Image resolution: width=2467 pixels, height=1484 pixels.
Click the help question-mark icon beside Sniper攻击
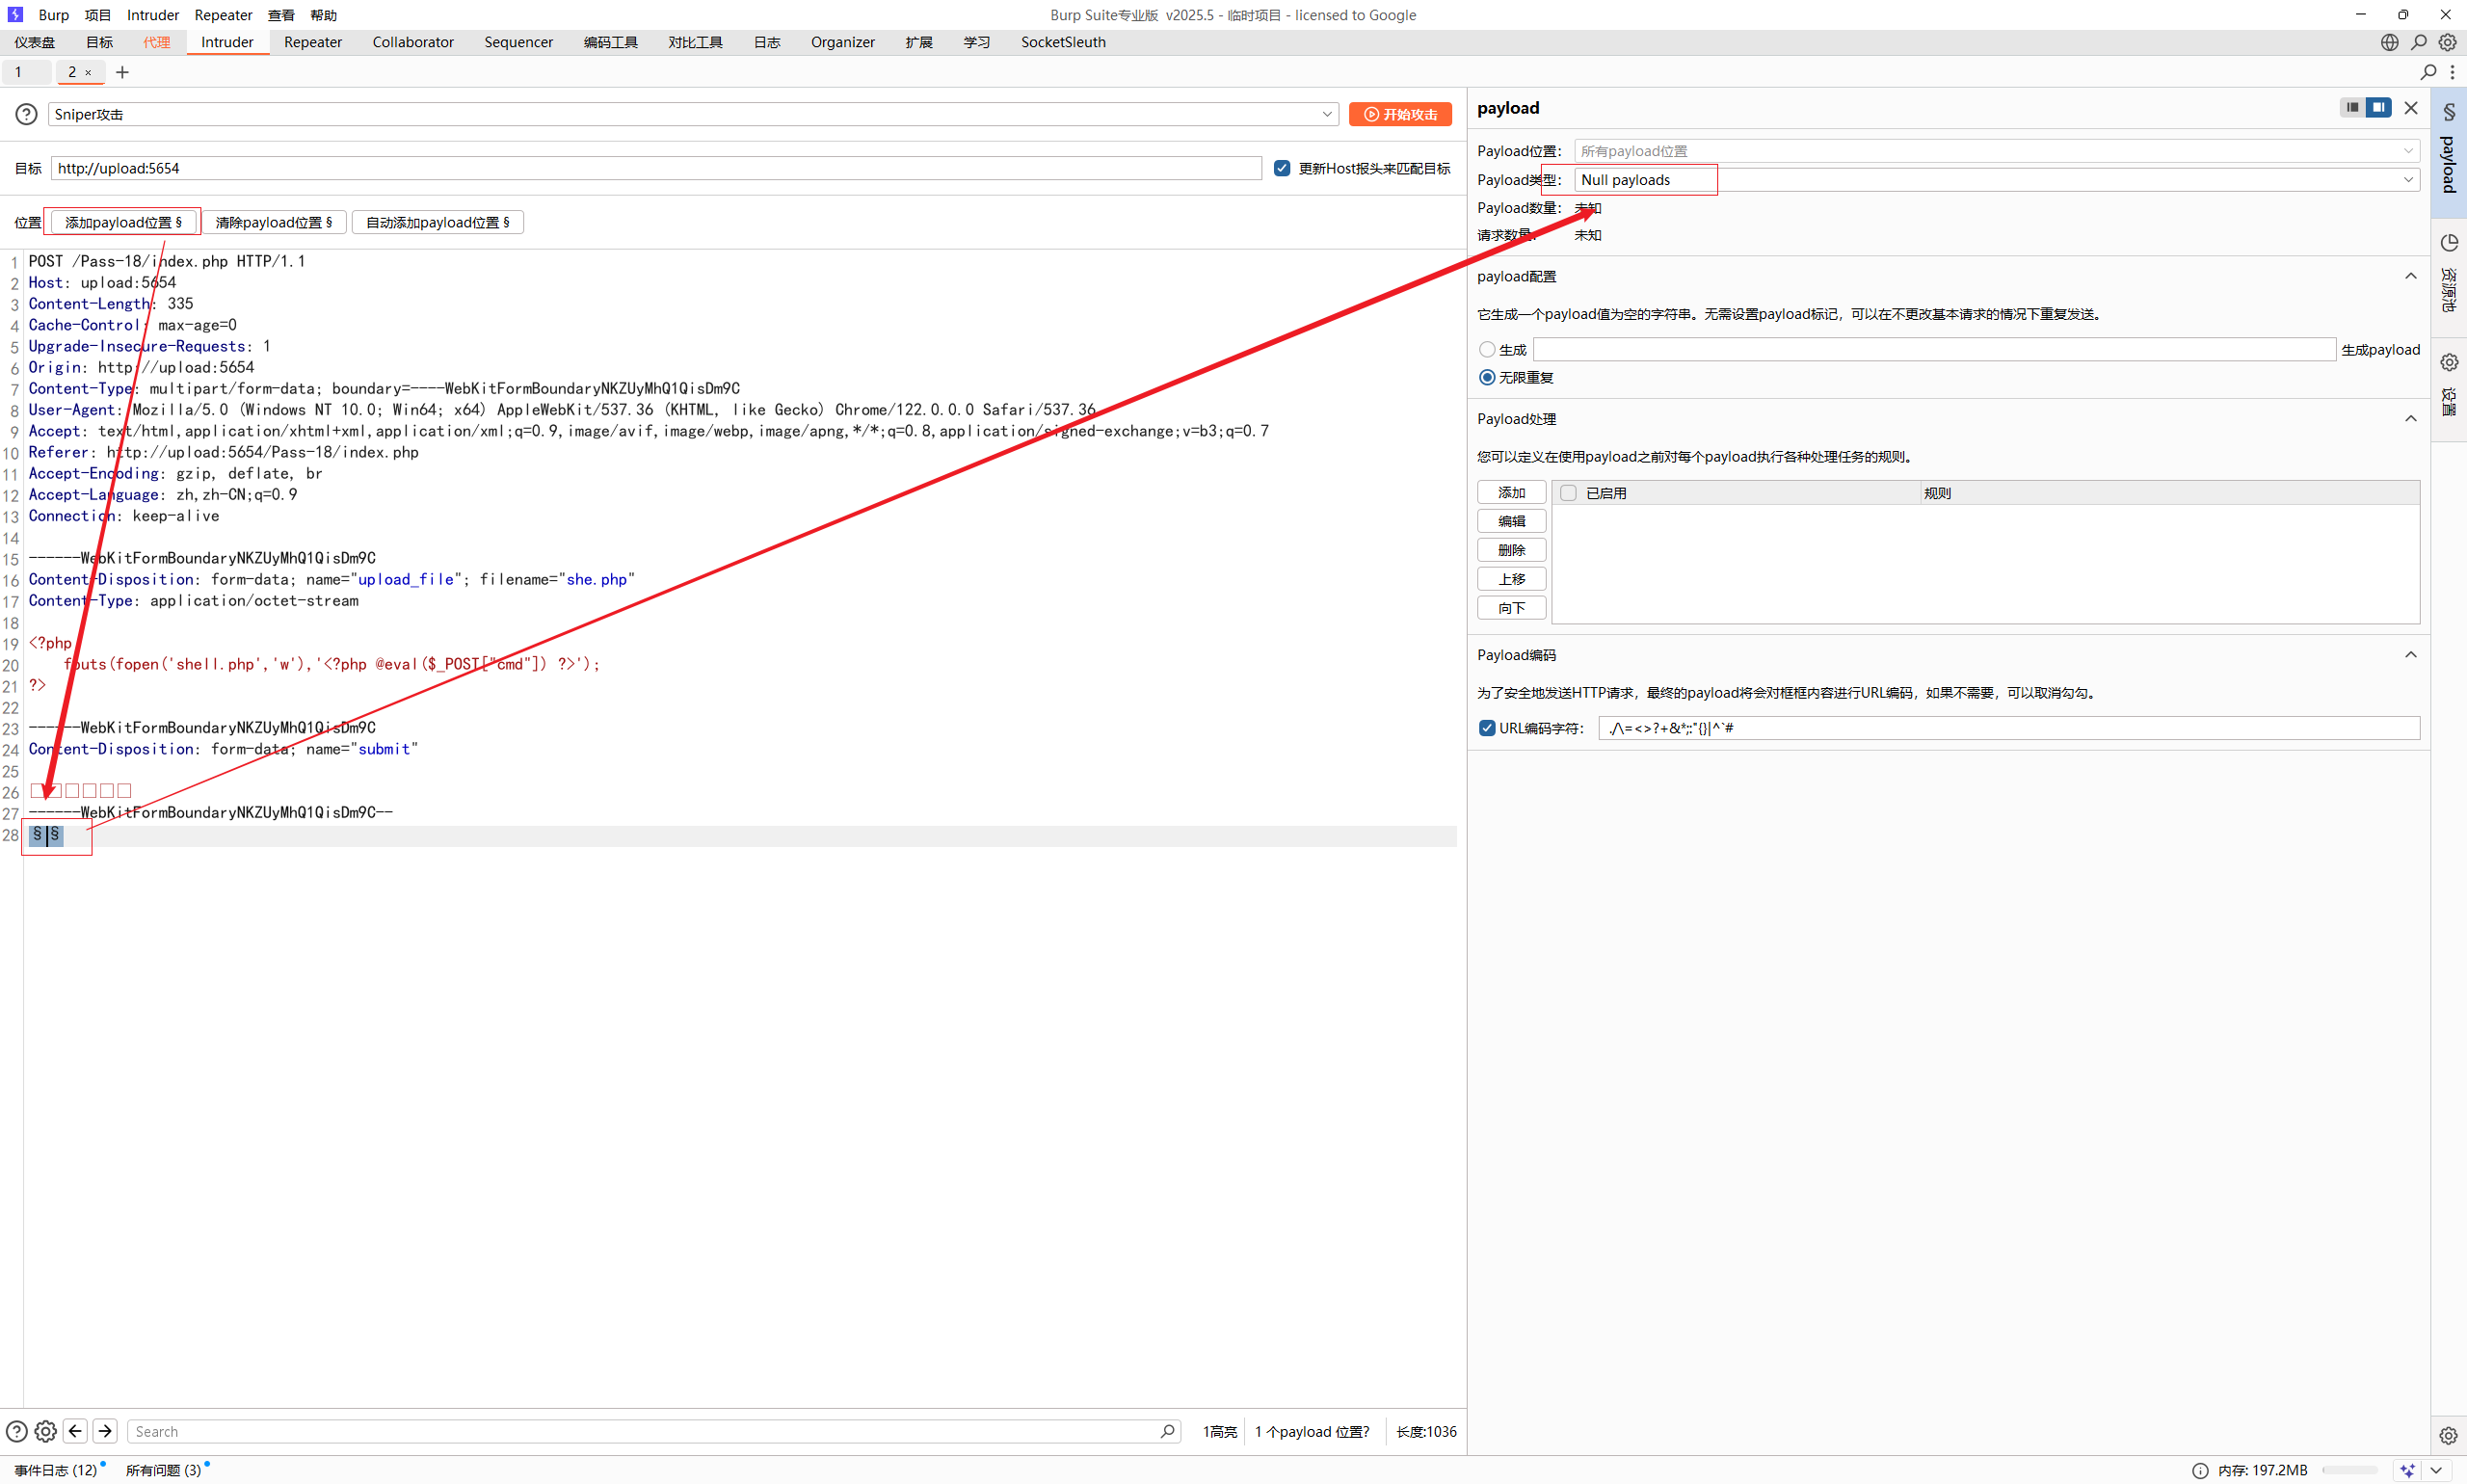25,113
